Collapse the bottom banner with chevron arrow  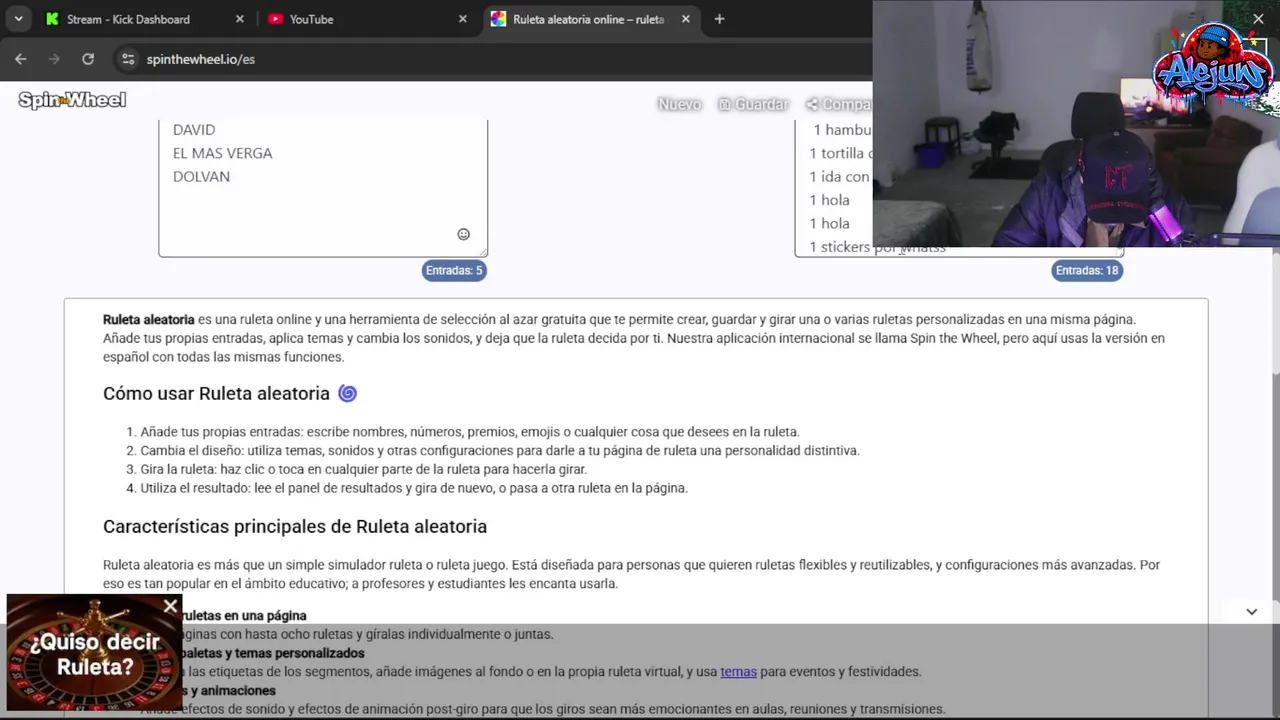[x=1251, y=611]
